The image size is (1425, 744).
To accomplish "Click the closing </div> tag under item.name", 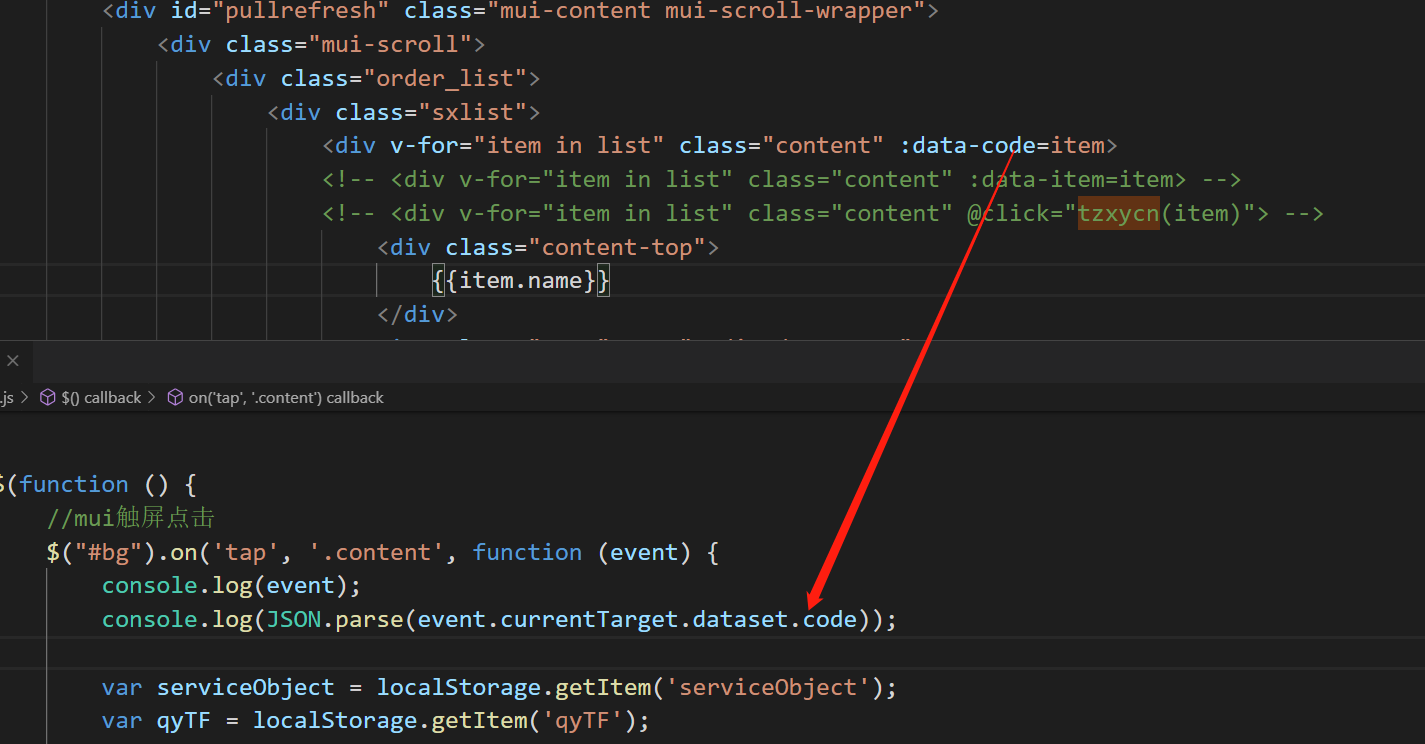I will coord(418,315).
